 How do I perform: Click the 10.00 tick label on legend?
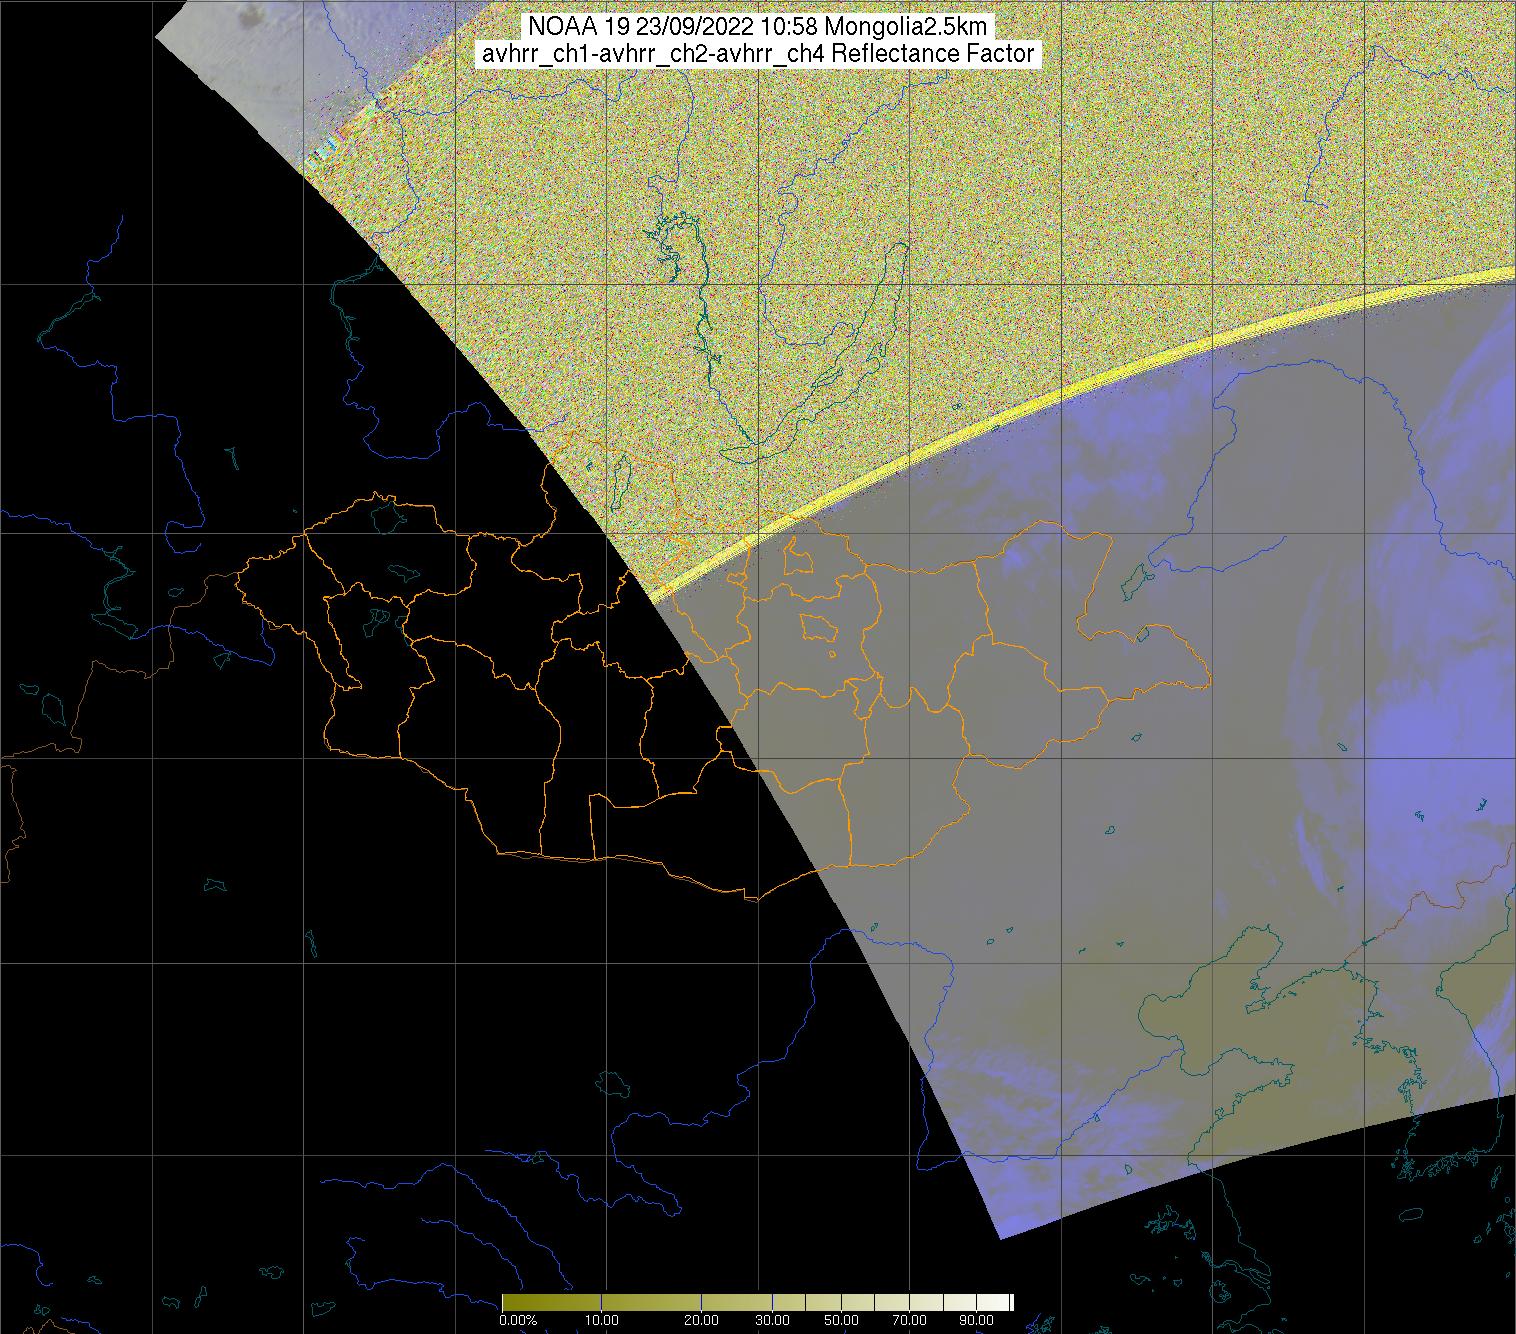pos(600,1321)
